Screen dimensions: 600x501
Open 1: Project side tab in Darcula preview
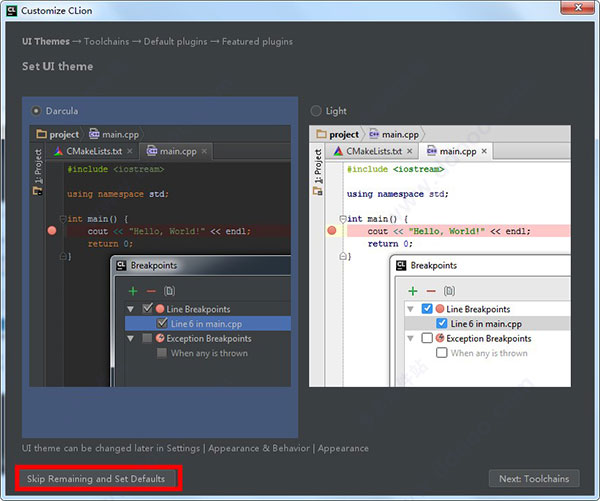point(38,166)
